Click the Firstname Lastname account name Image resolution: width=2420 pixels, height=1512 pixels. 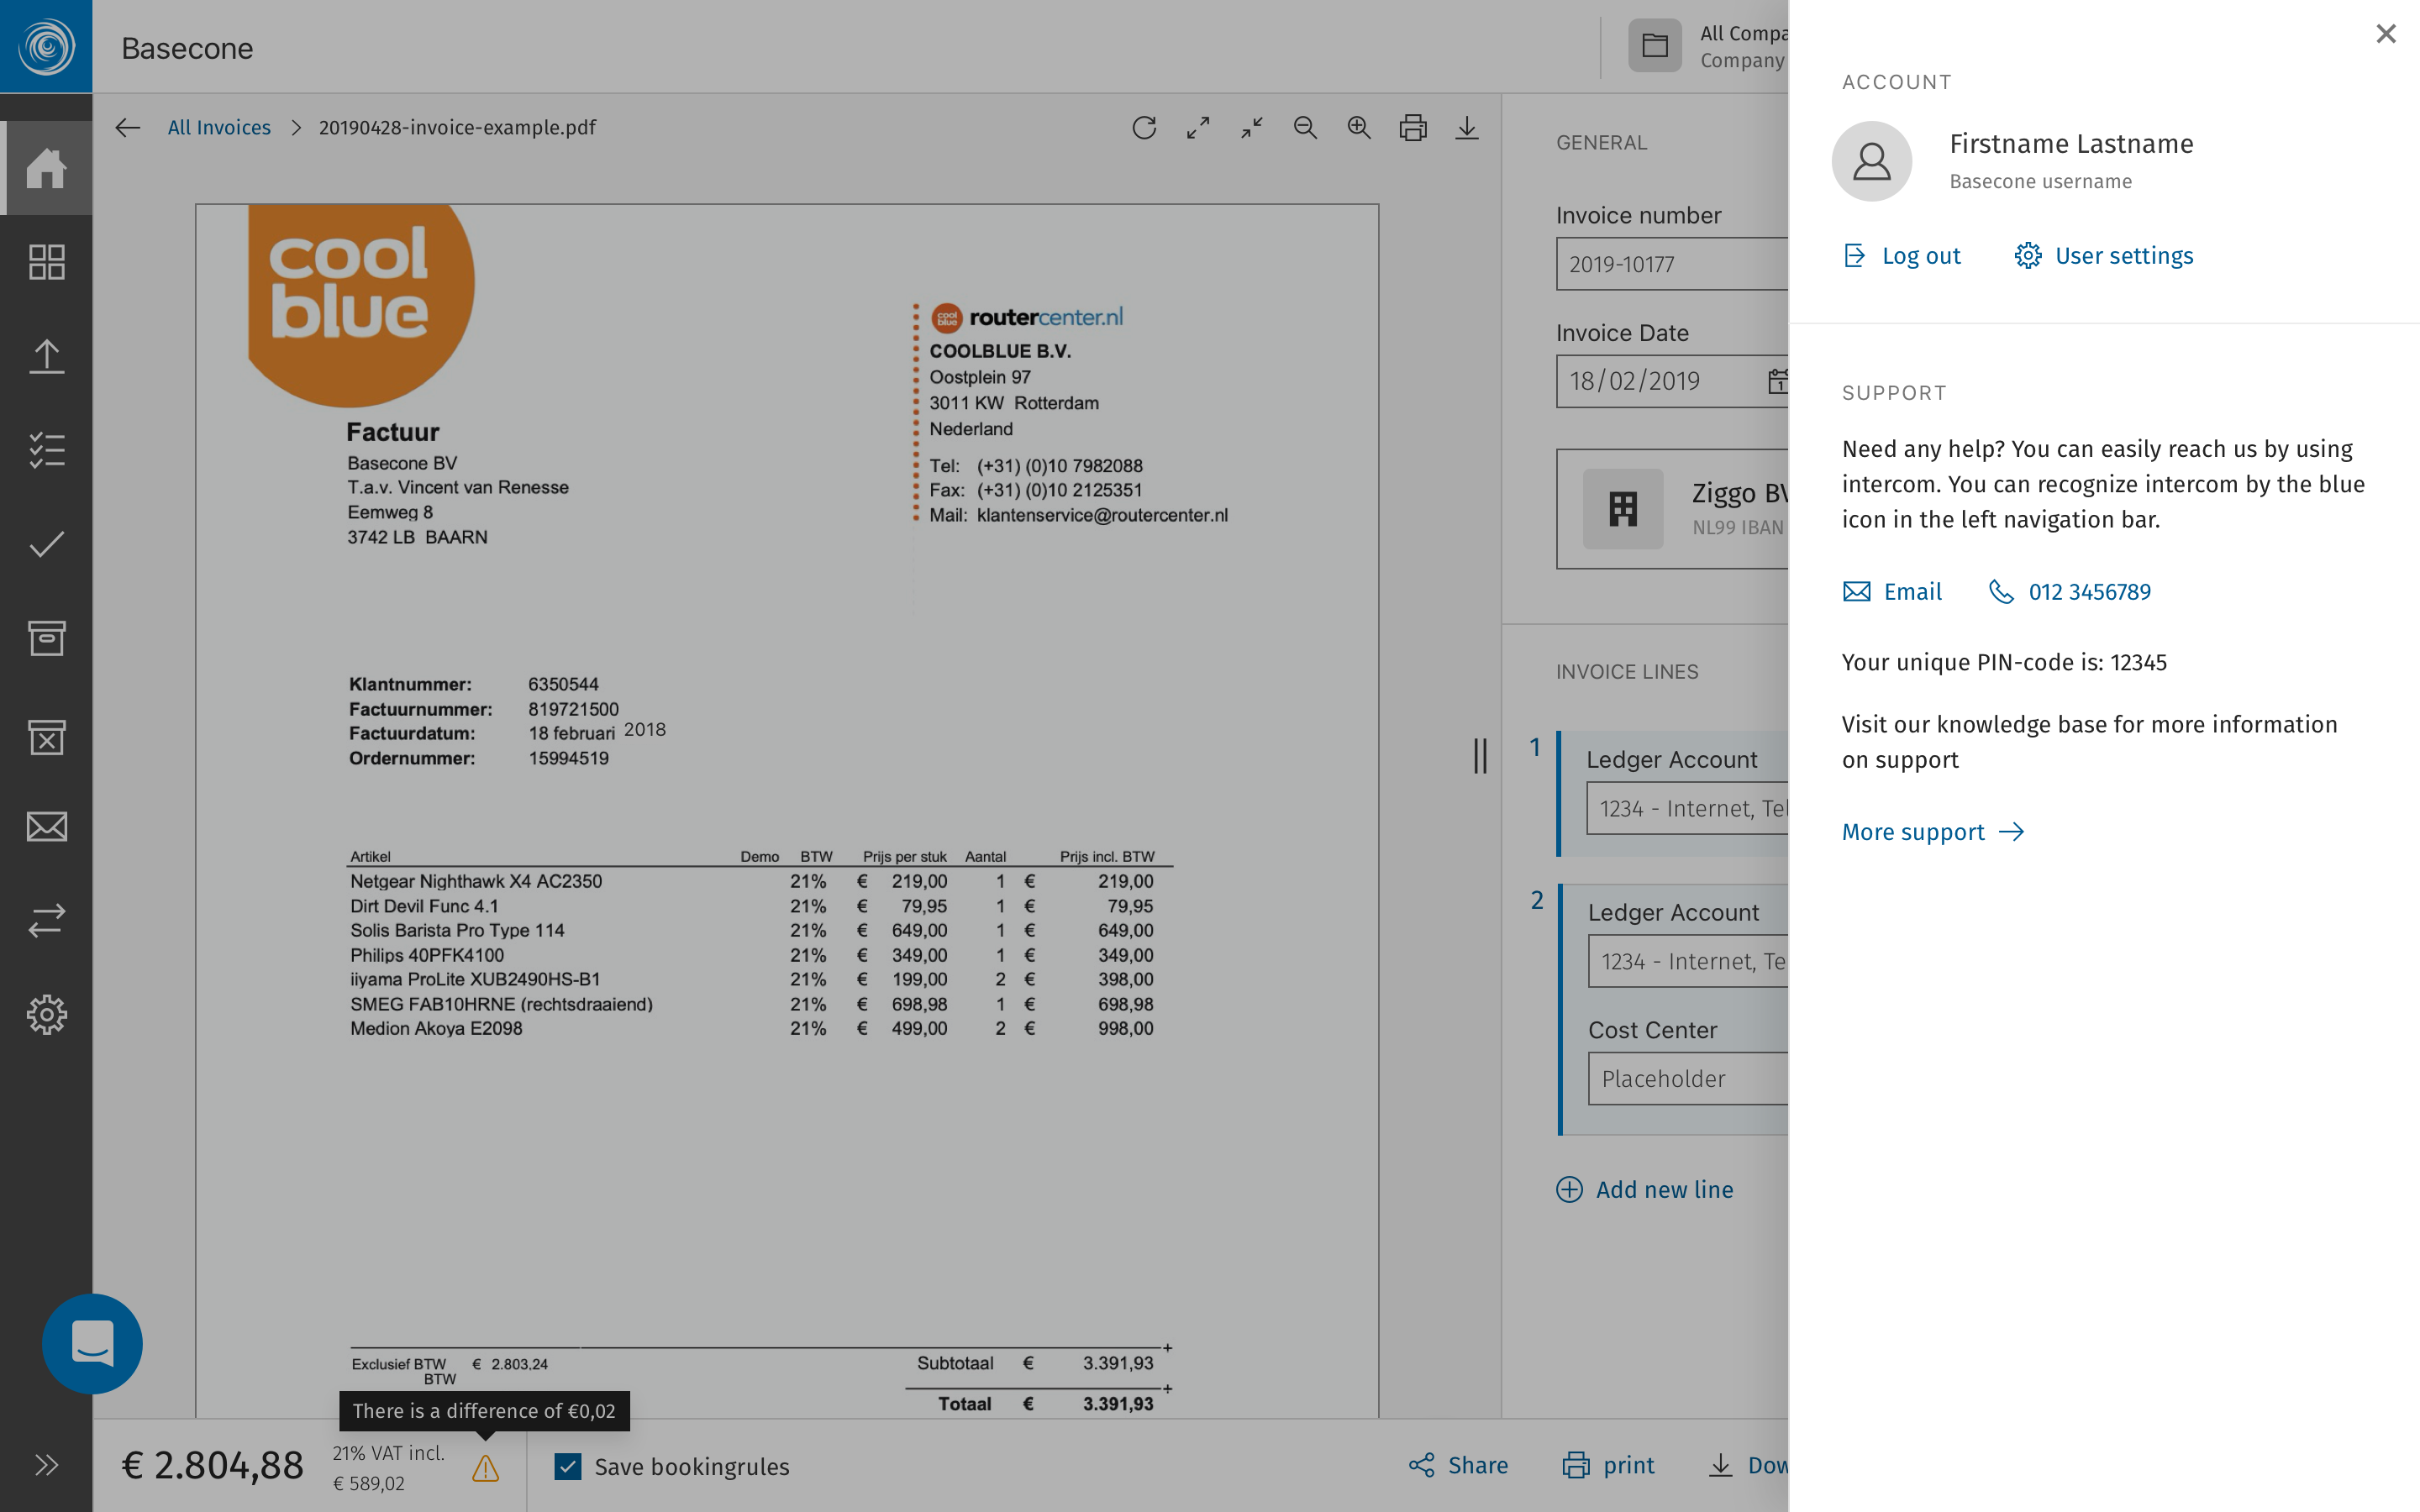[x=2071, y=144]
